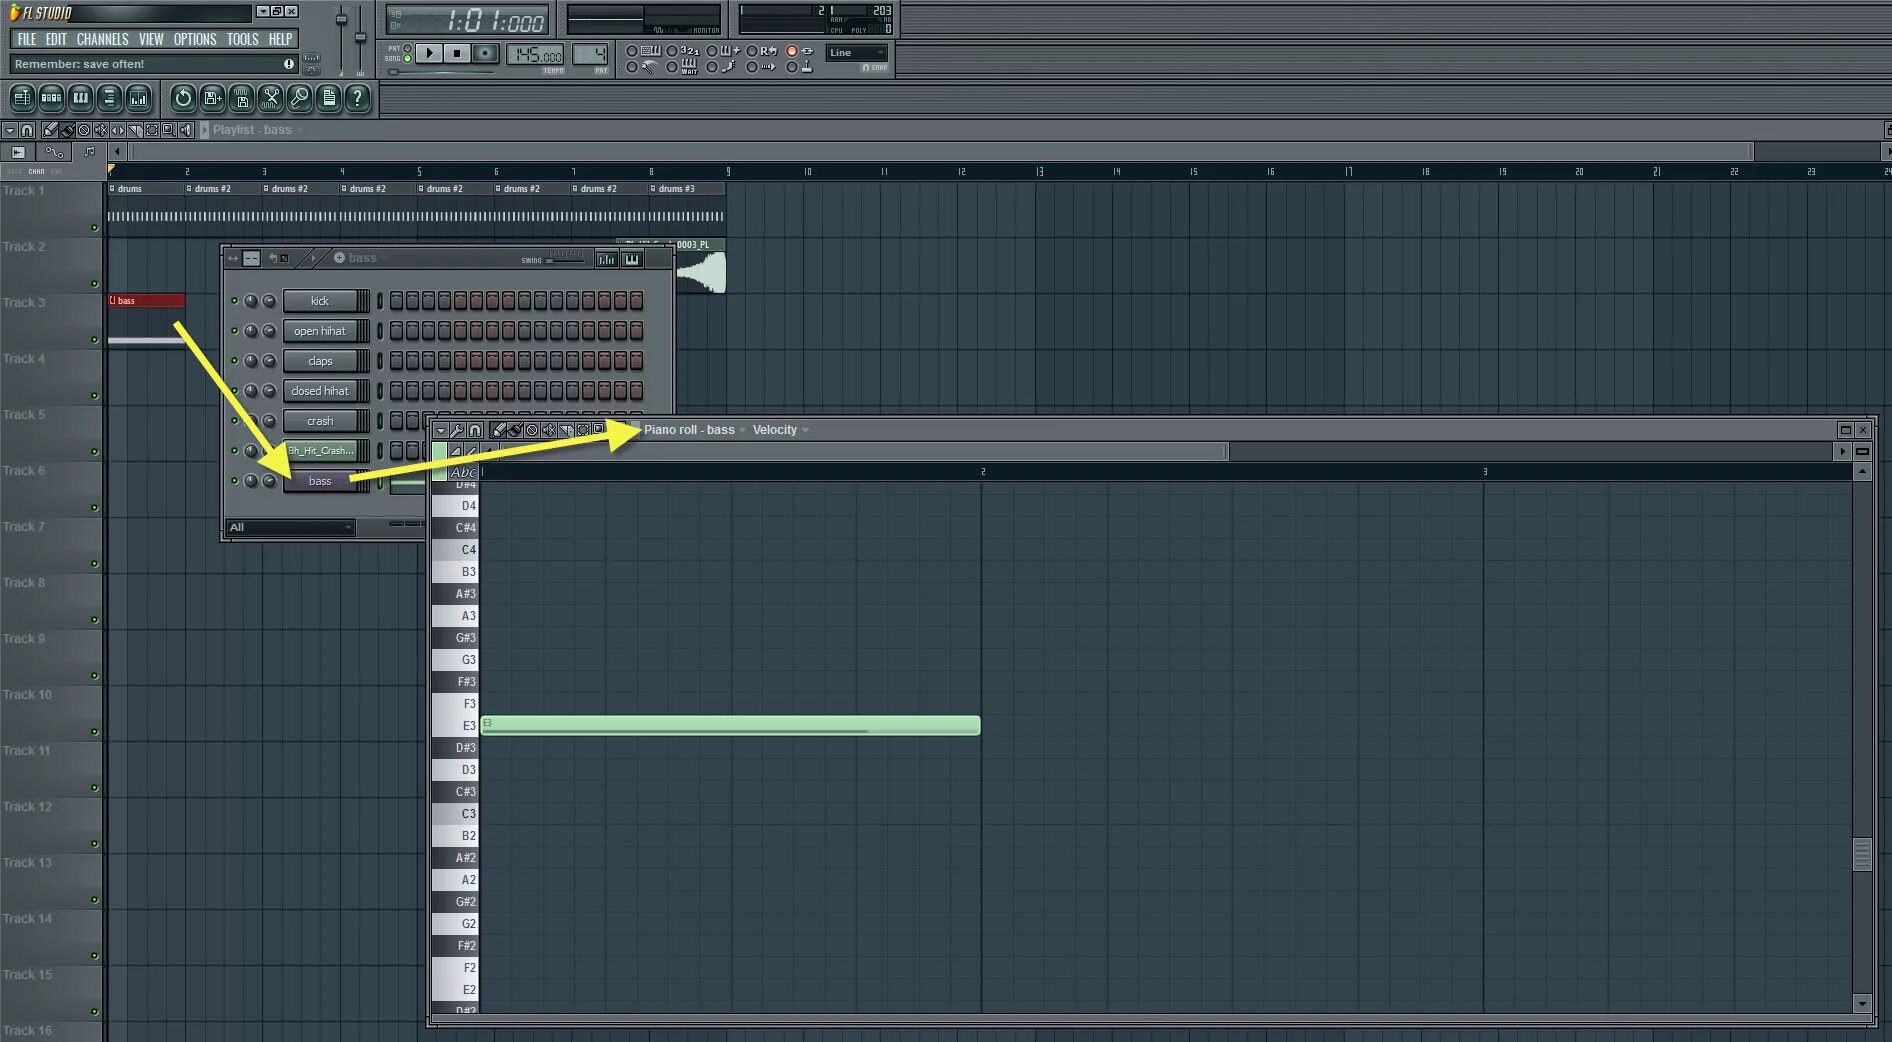Click the help question-mark icon
The image size is (1892, 1042).
357,98
